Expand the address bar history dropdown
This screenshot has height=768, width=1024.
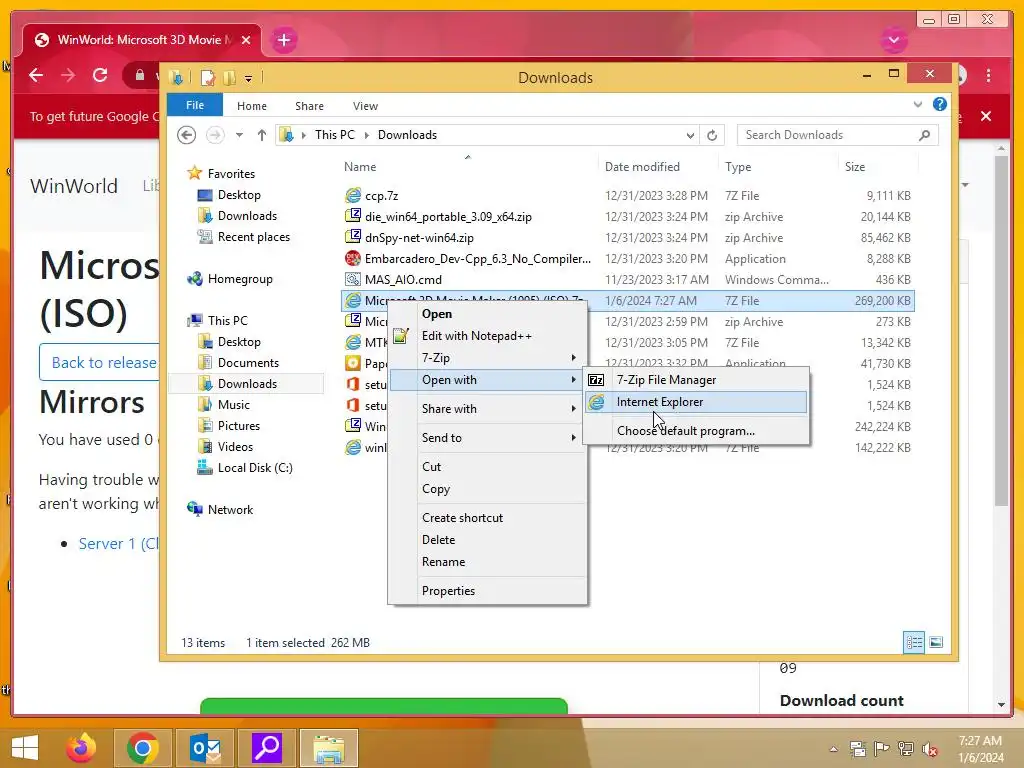690,135
